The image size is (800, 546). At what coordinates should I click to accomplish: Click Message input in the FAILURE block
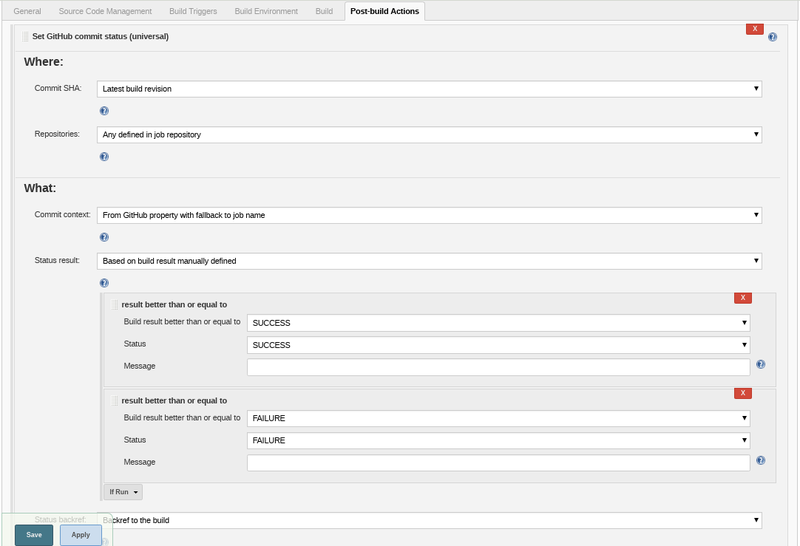(498, 463)
